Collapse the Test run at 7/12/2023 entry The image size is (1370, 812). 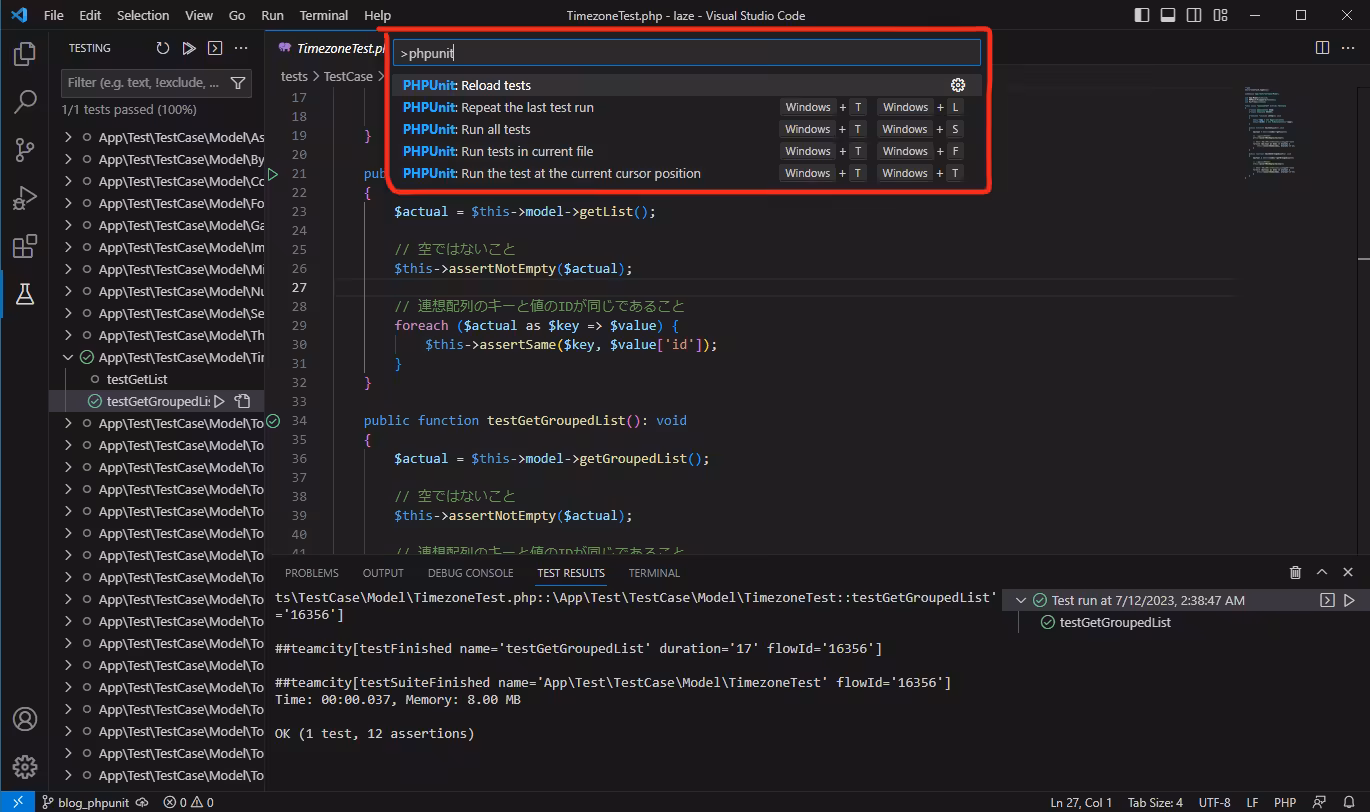[1020, 600]
